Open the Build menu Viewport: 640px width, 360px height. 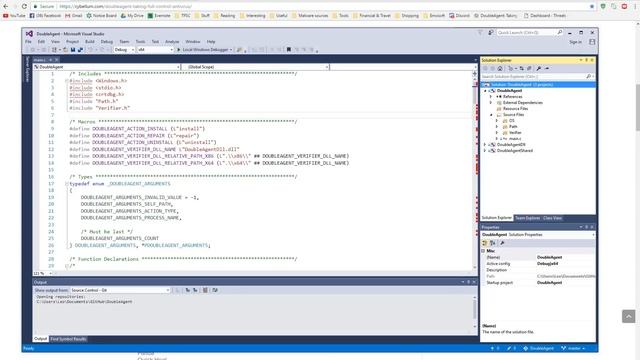(x=90, y=42)
